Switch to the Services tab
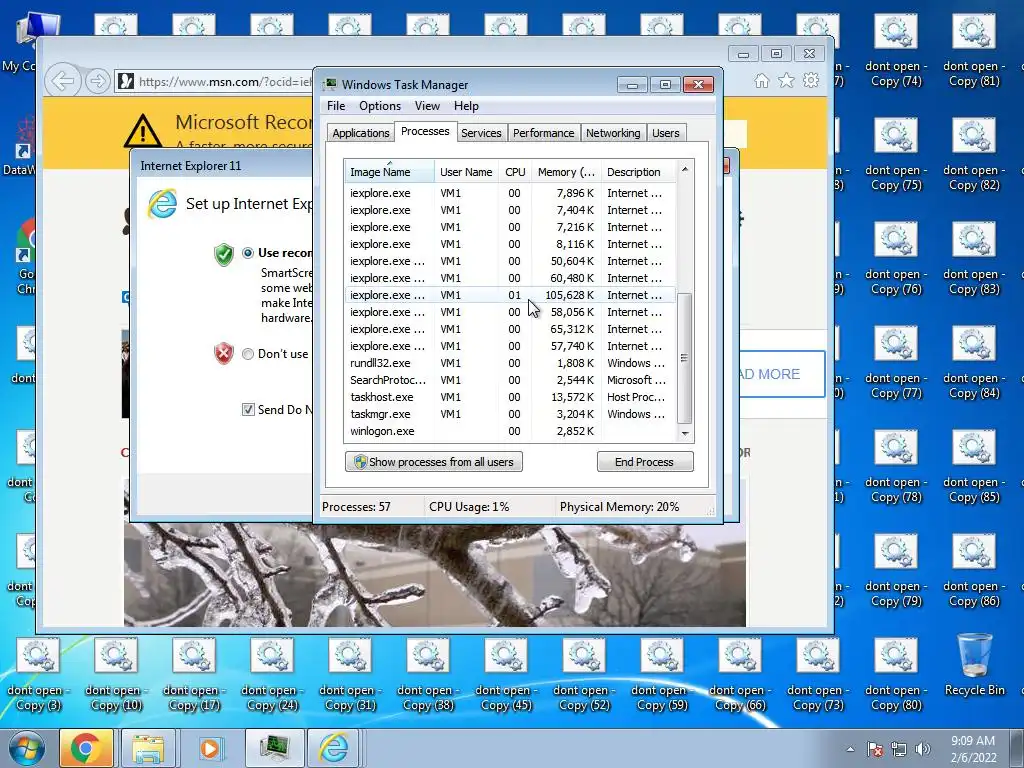The width and height of the screenshot is (1024, 768). click(481, 133)
